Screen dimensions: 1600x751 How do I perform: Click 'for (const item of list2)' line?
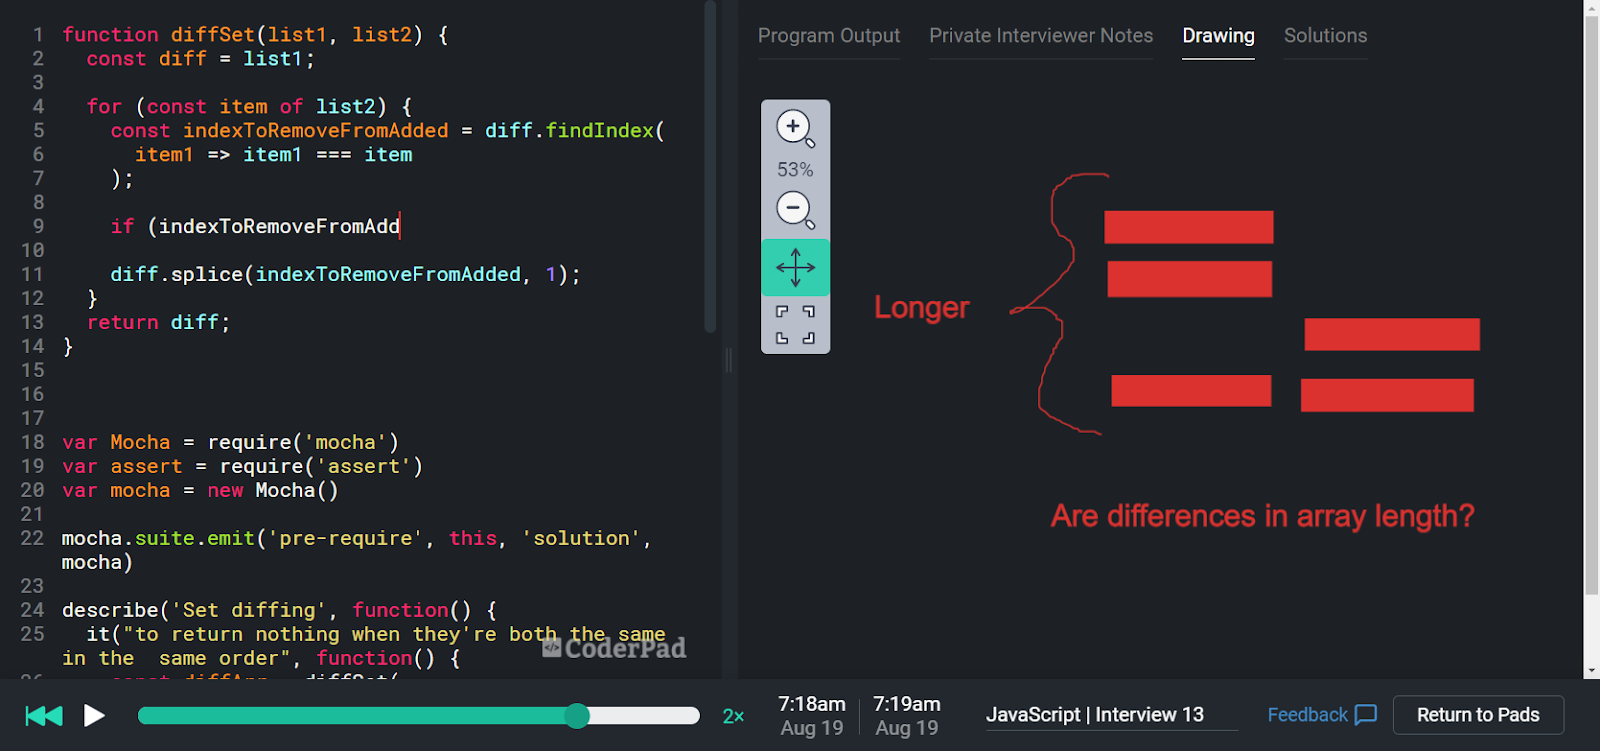tap(249, 107)
